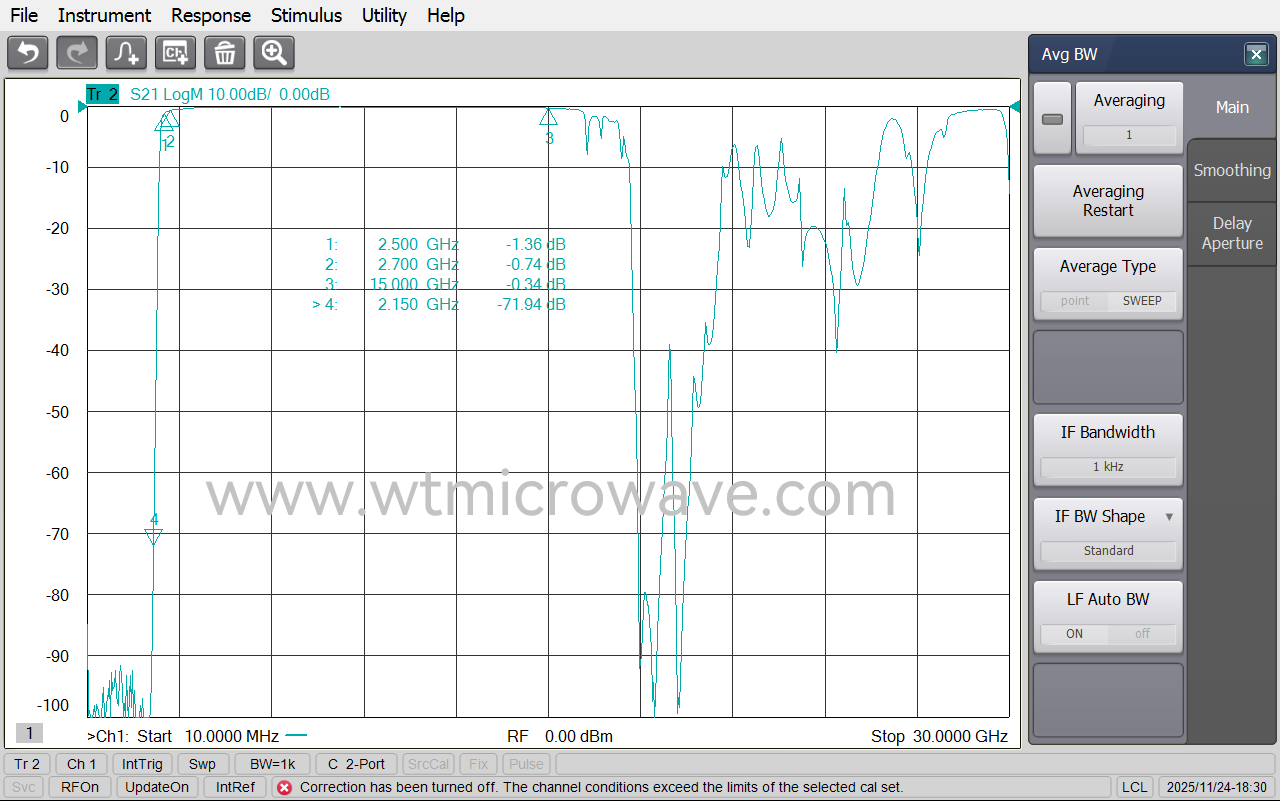1280x801 pixels.
Task: Add a new channel window icon
Action: [x=176, y=53]
